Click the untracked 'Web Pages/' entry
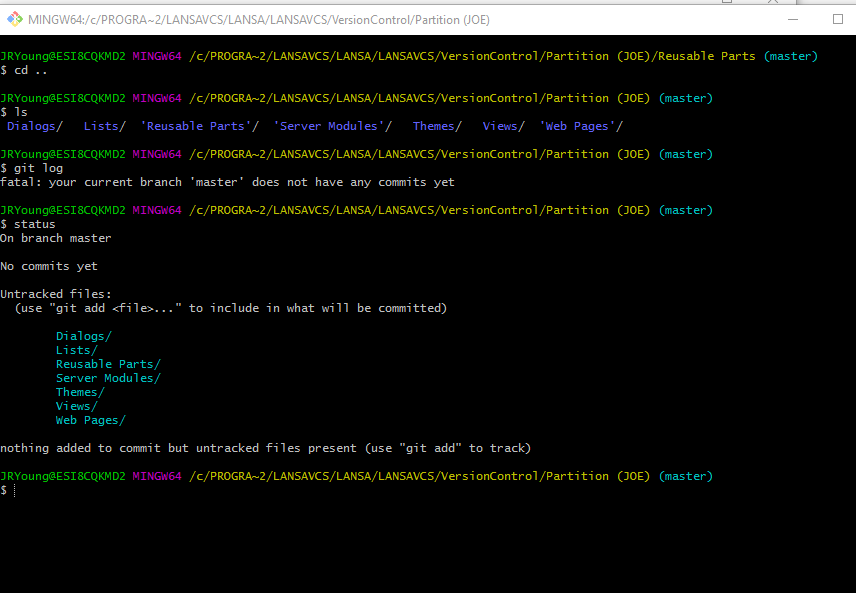Viewport: 856px width, 593px height. pyautogui.click(x=89, y=419)
